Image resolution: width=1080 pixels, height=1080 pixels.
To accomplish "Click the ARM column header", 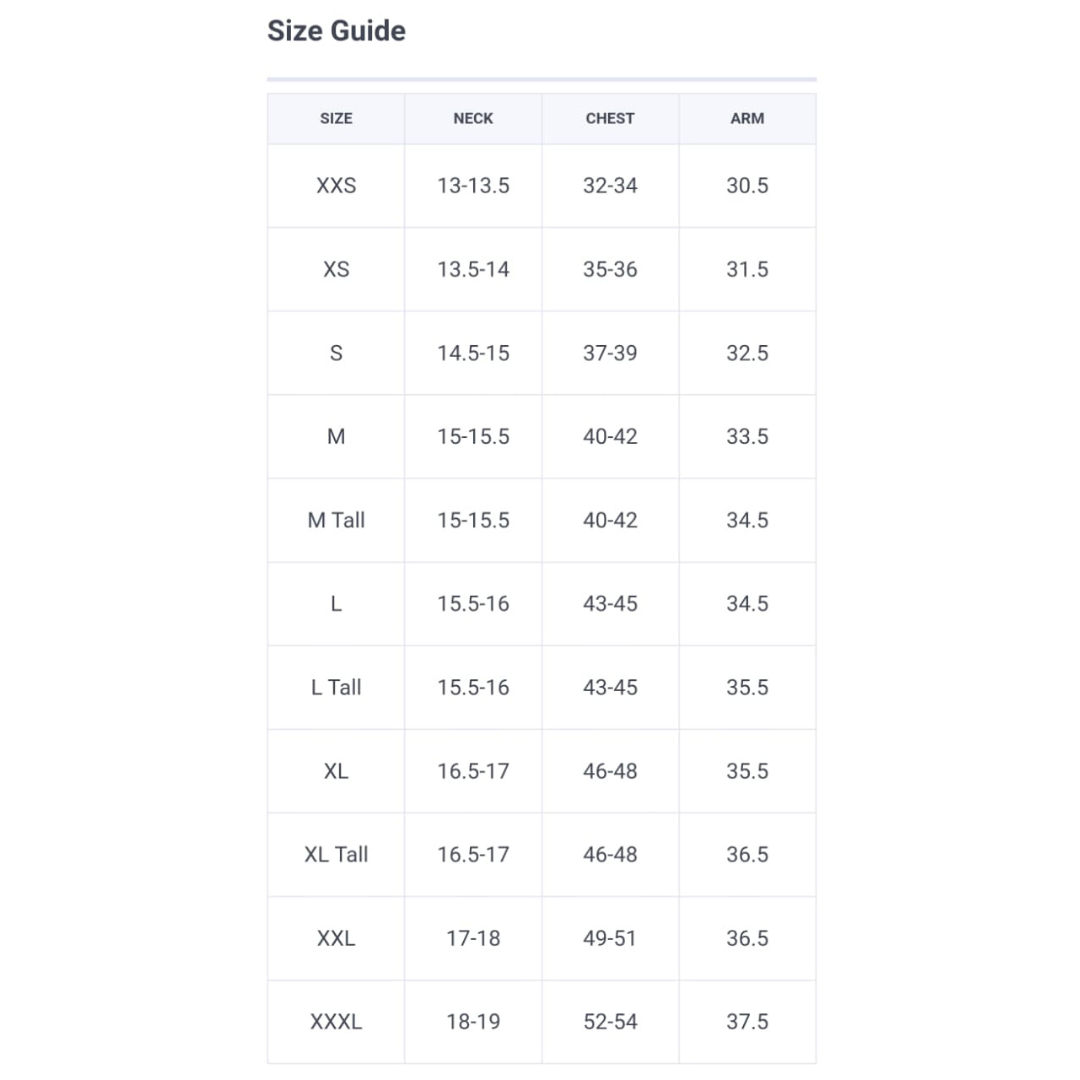I will click(747, 118).
